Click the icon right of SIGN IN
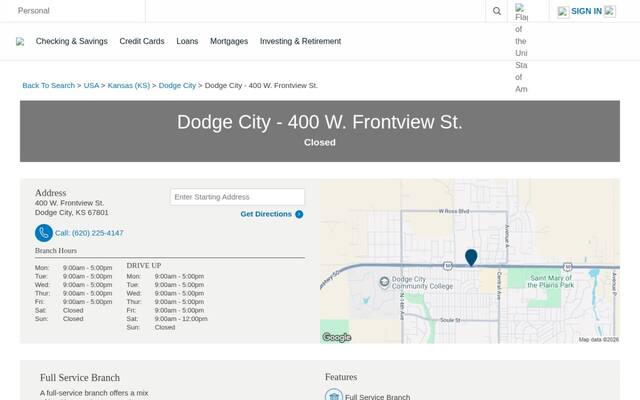 pyautogui.click(x=610, y=11)
